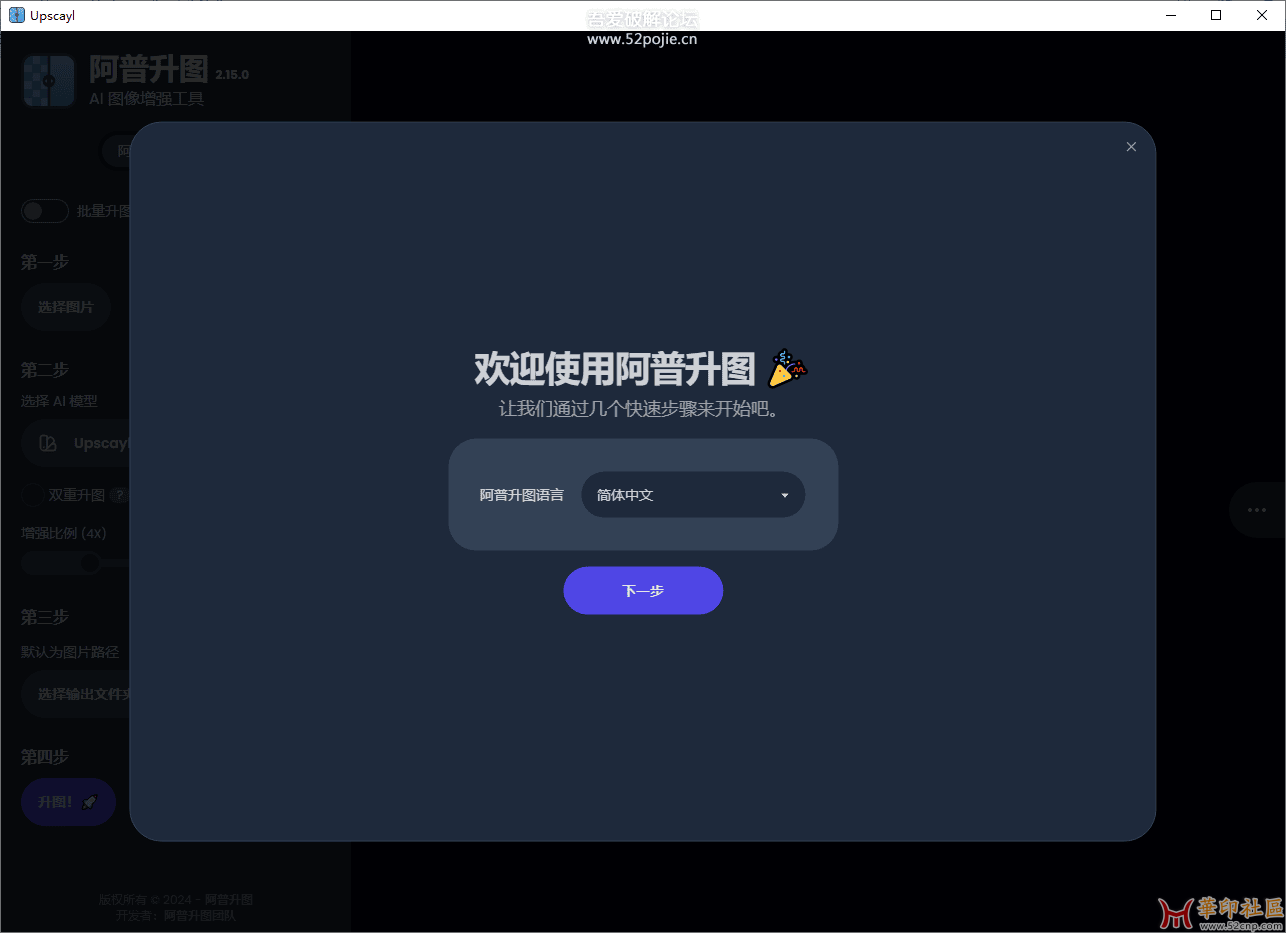Tick the 双重升图 checkbox
1286x933 pixels.
[32, 495]
